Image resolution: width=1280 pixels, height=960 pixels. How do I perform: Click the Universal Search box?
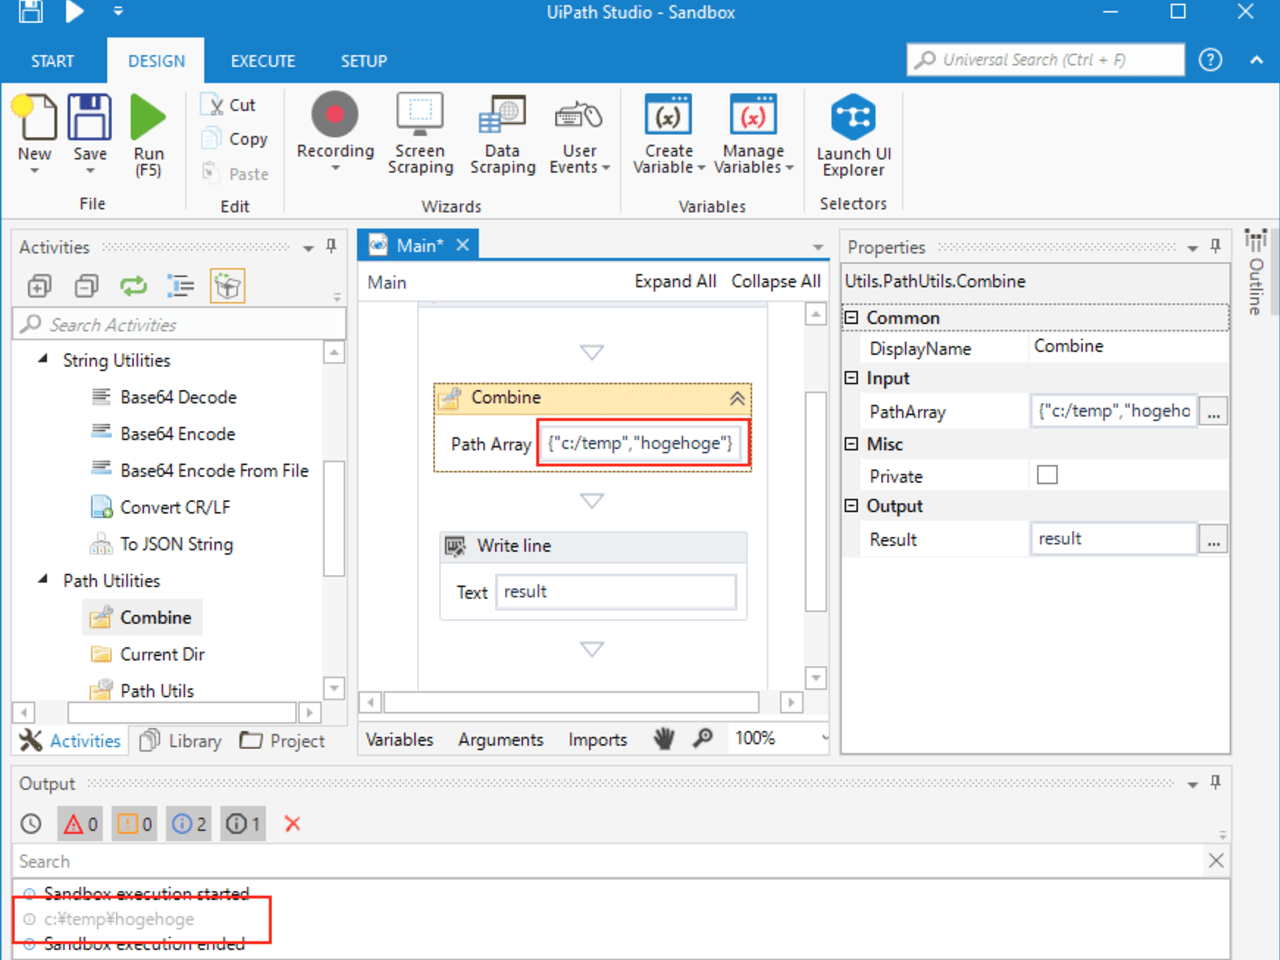click(x=1045, y=60)
